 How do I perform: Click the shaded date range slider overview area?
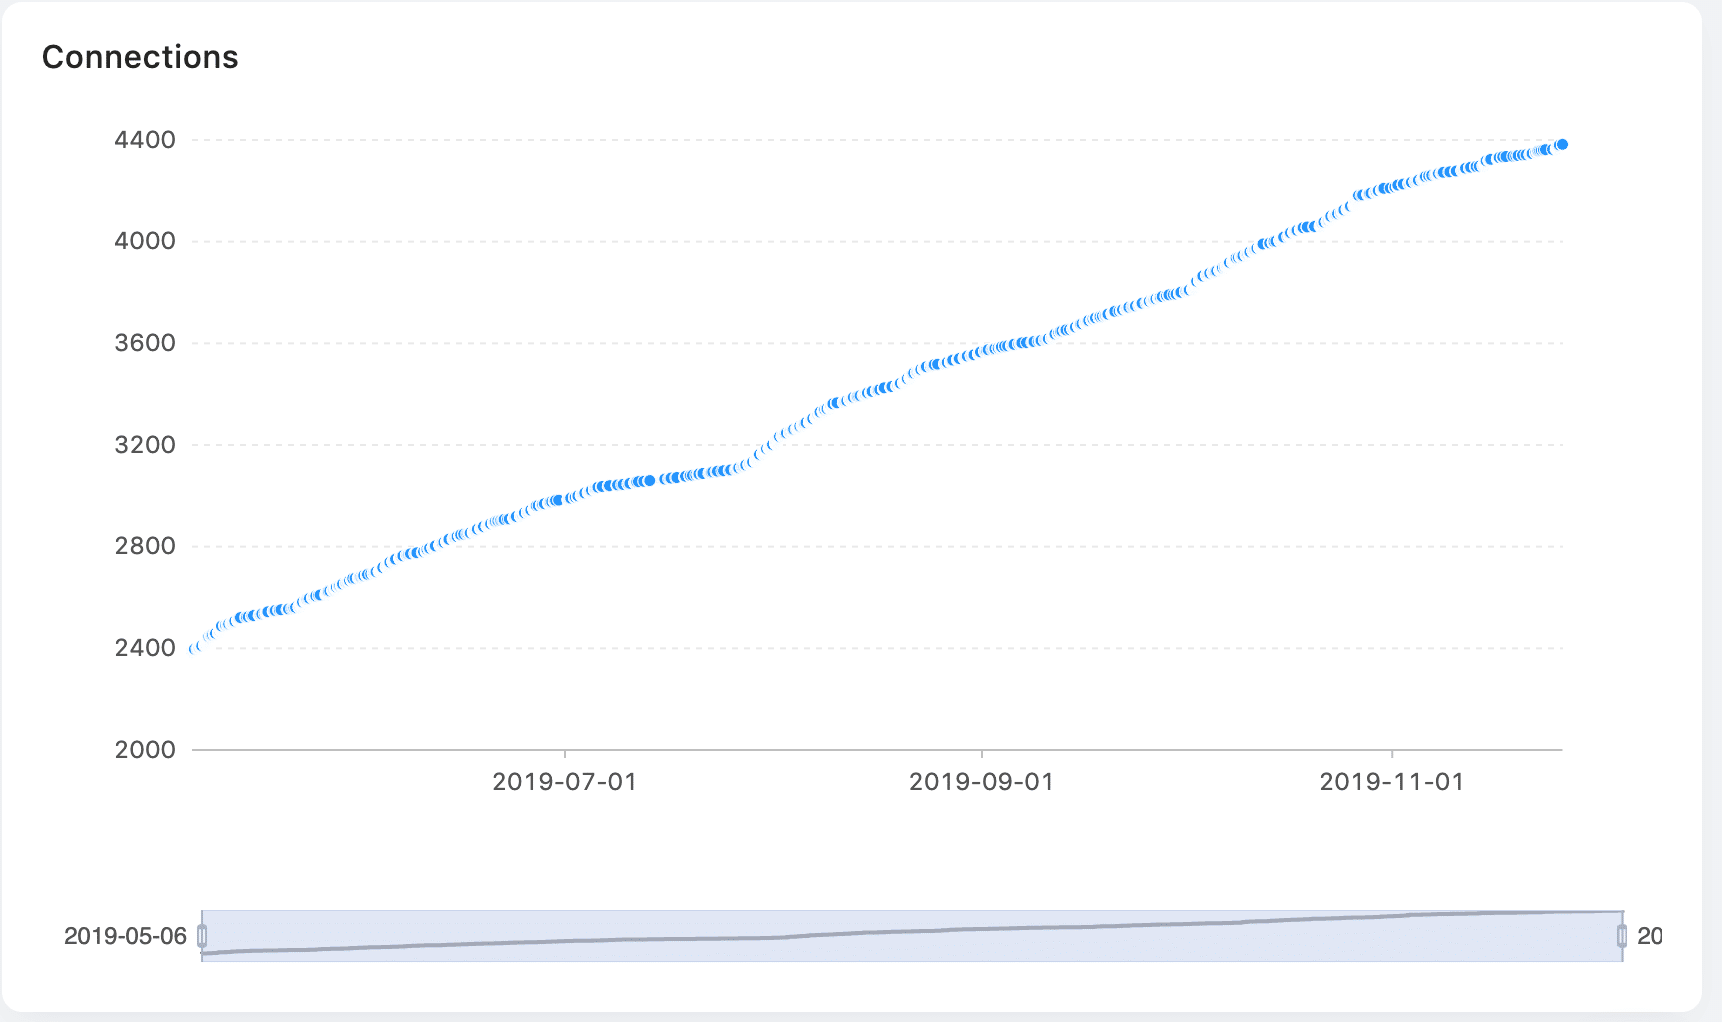click(x=912, y=936)
